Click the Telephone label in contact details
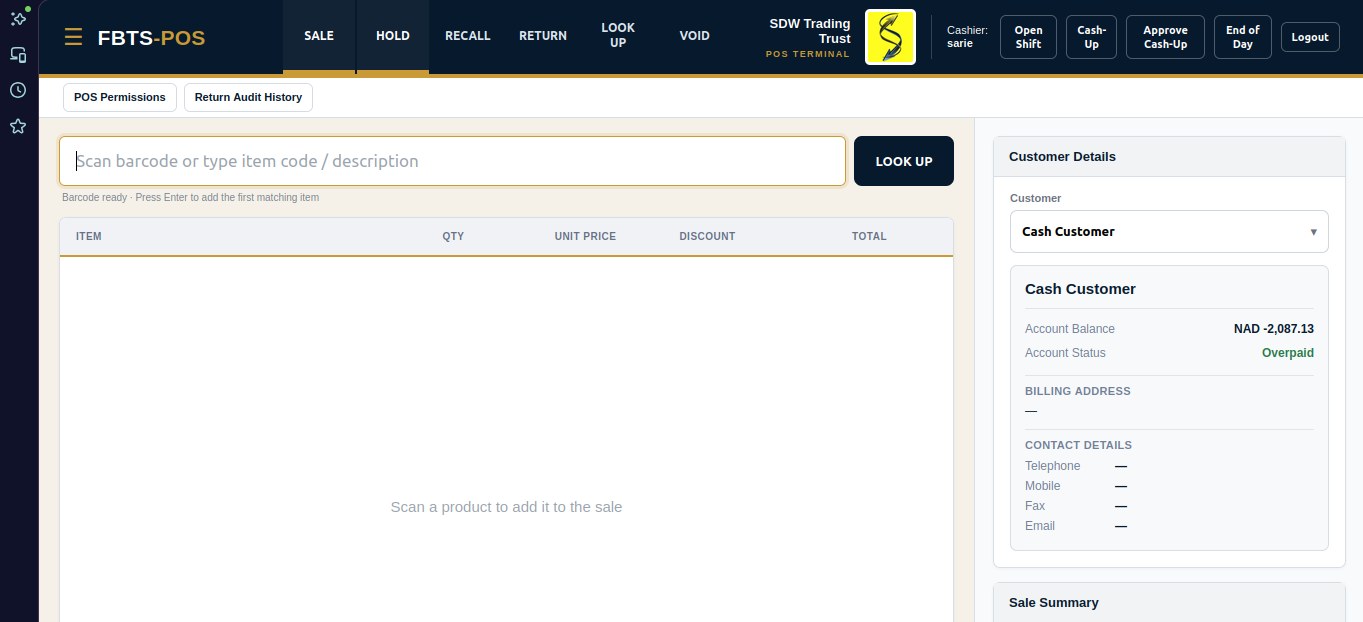1363x622 pixels. tap(1053, 466)
